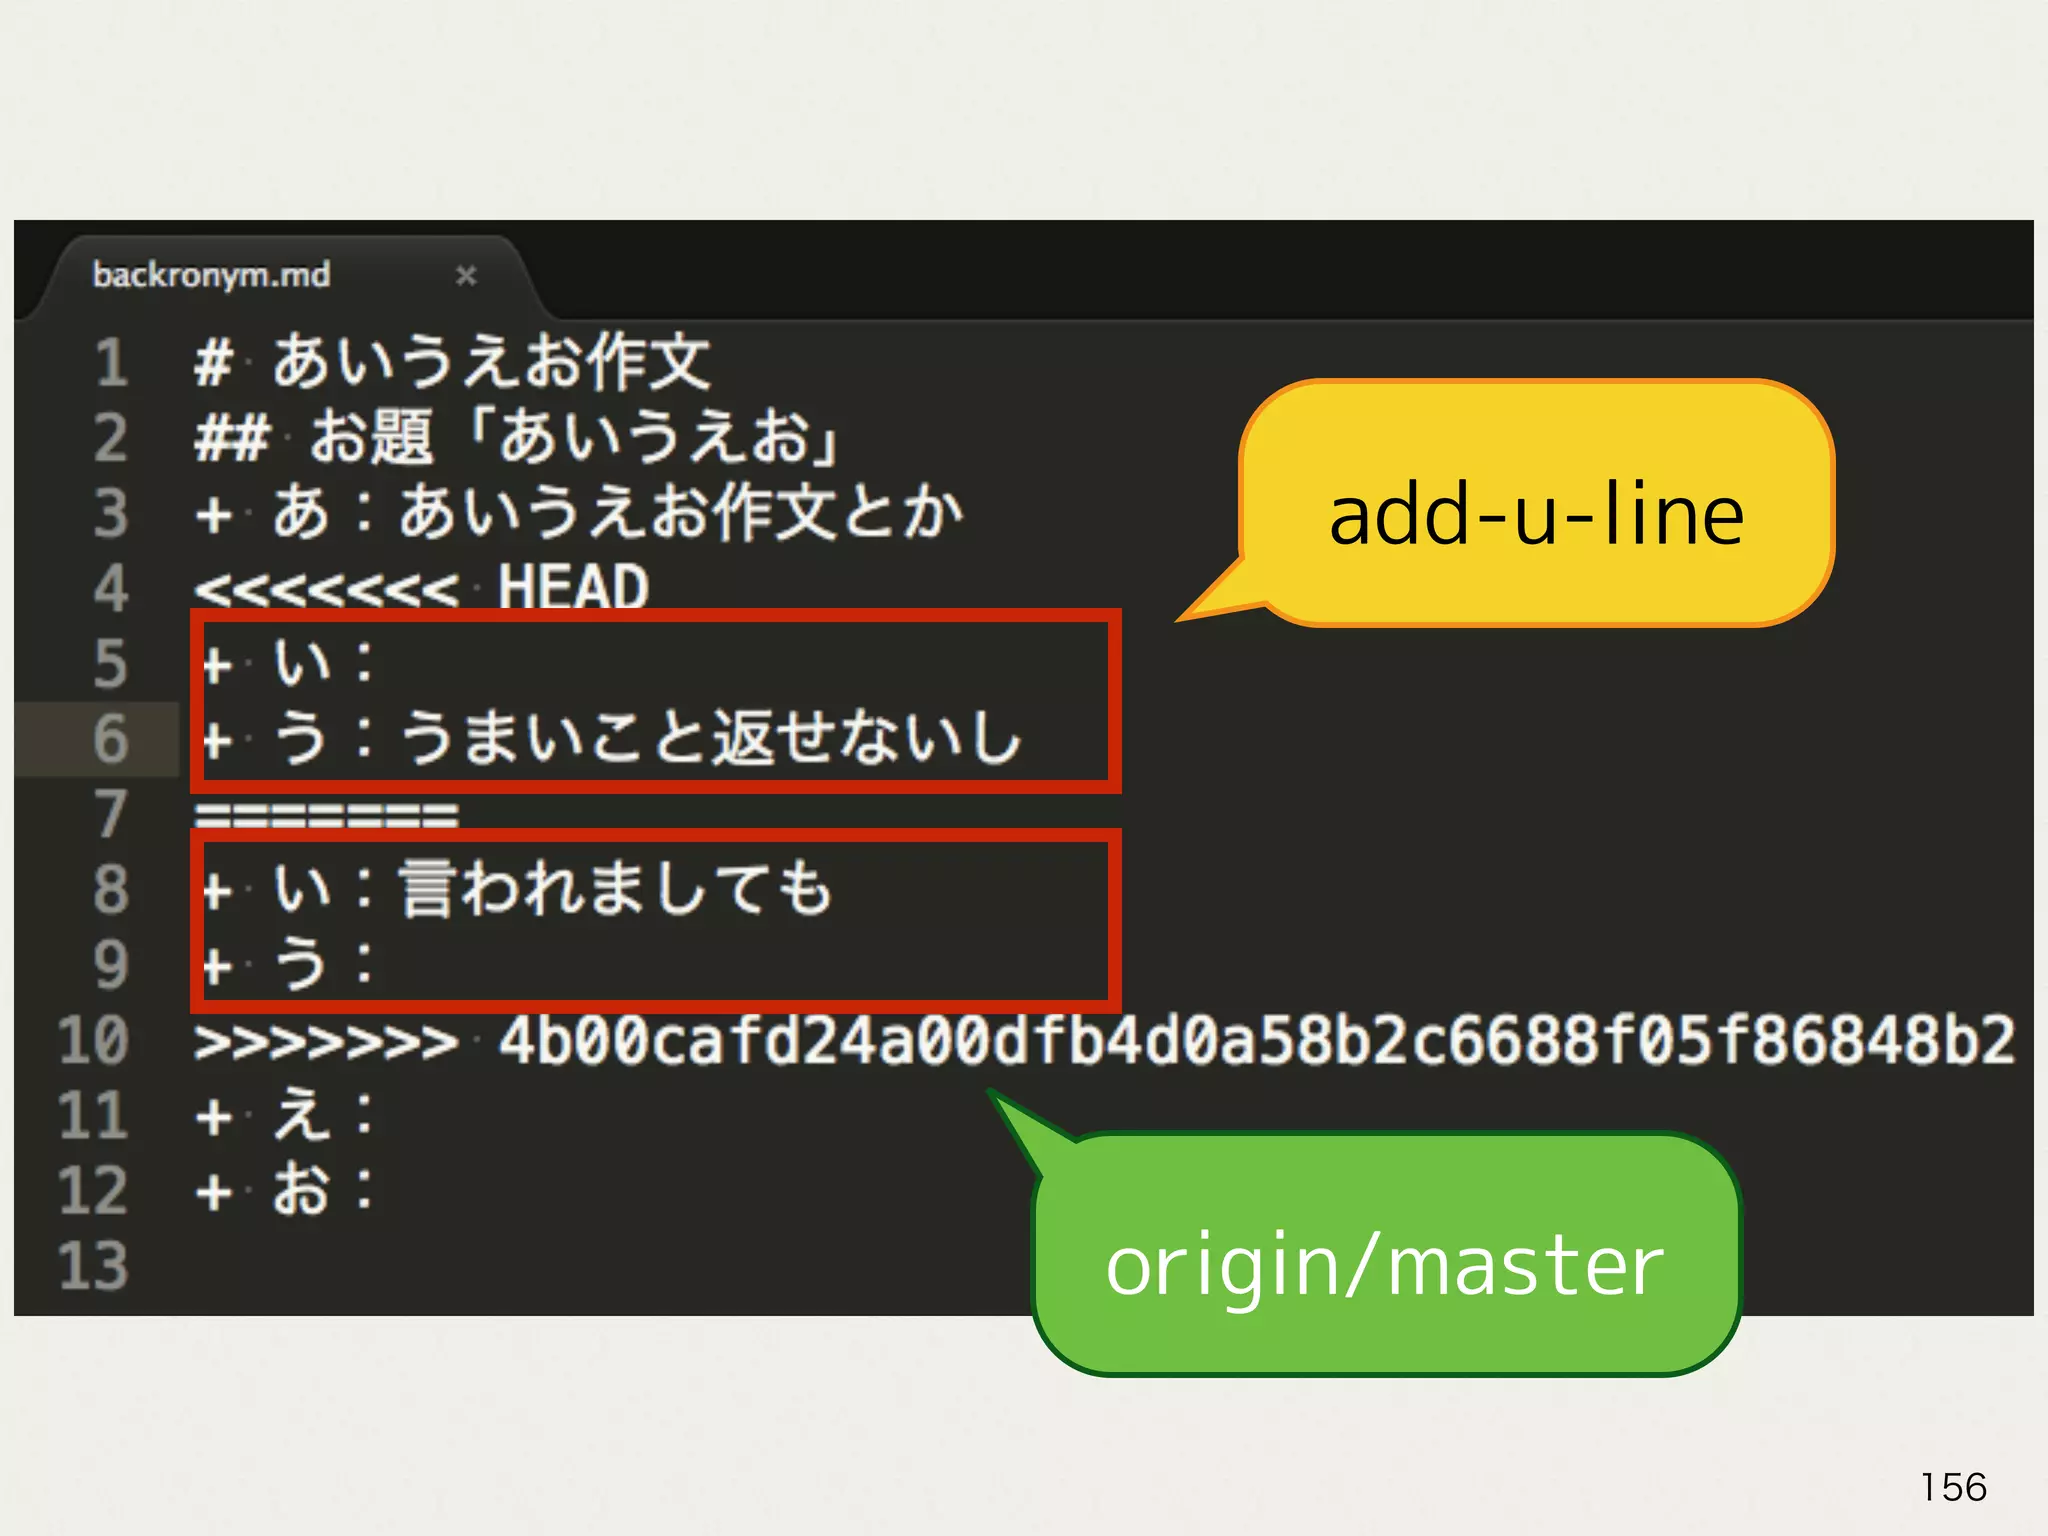Click line number 10 in gutter
The height and width of the screenshot is (1536, 2048).
(94, 1040)
